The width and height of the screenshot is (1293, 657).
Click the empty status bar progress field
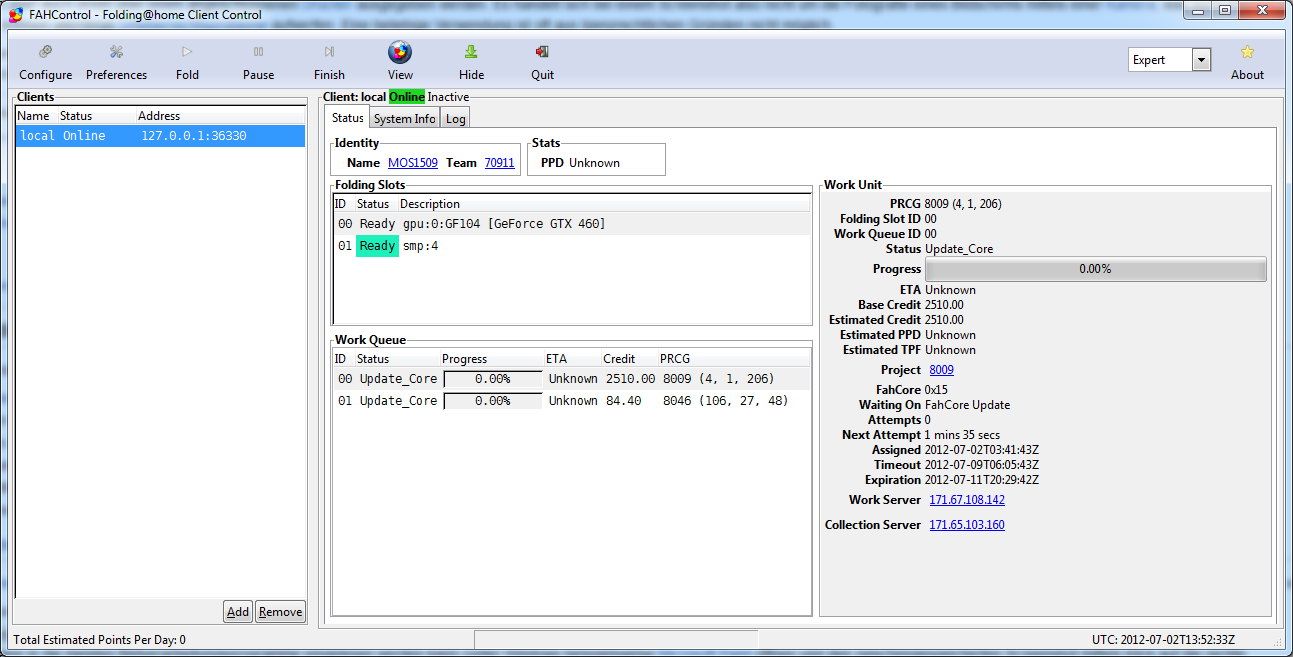click(615, 640)
